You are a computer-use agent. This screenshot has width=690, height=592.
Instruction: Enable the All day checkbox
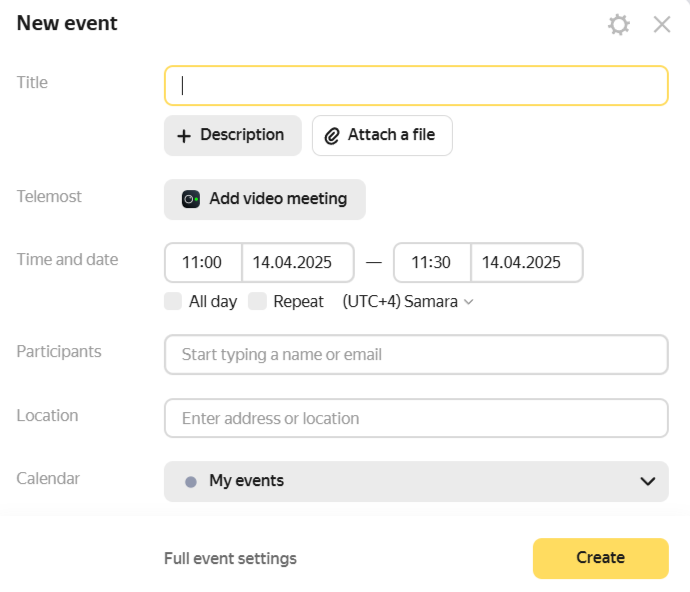174,301
